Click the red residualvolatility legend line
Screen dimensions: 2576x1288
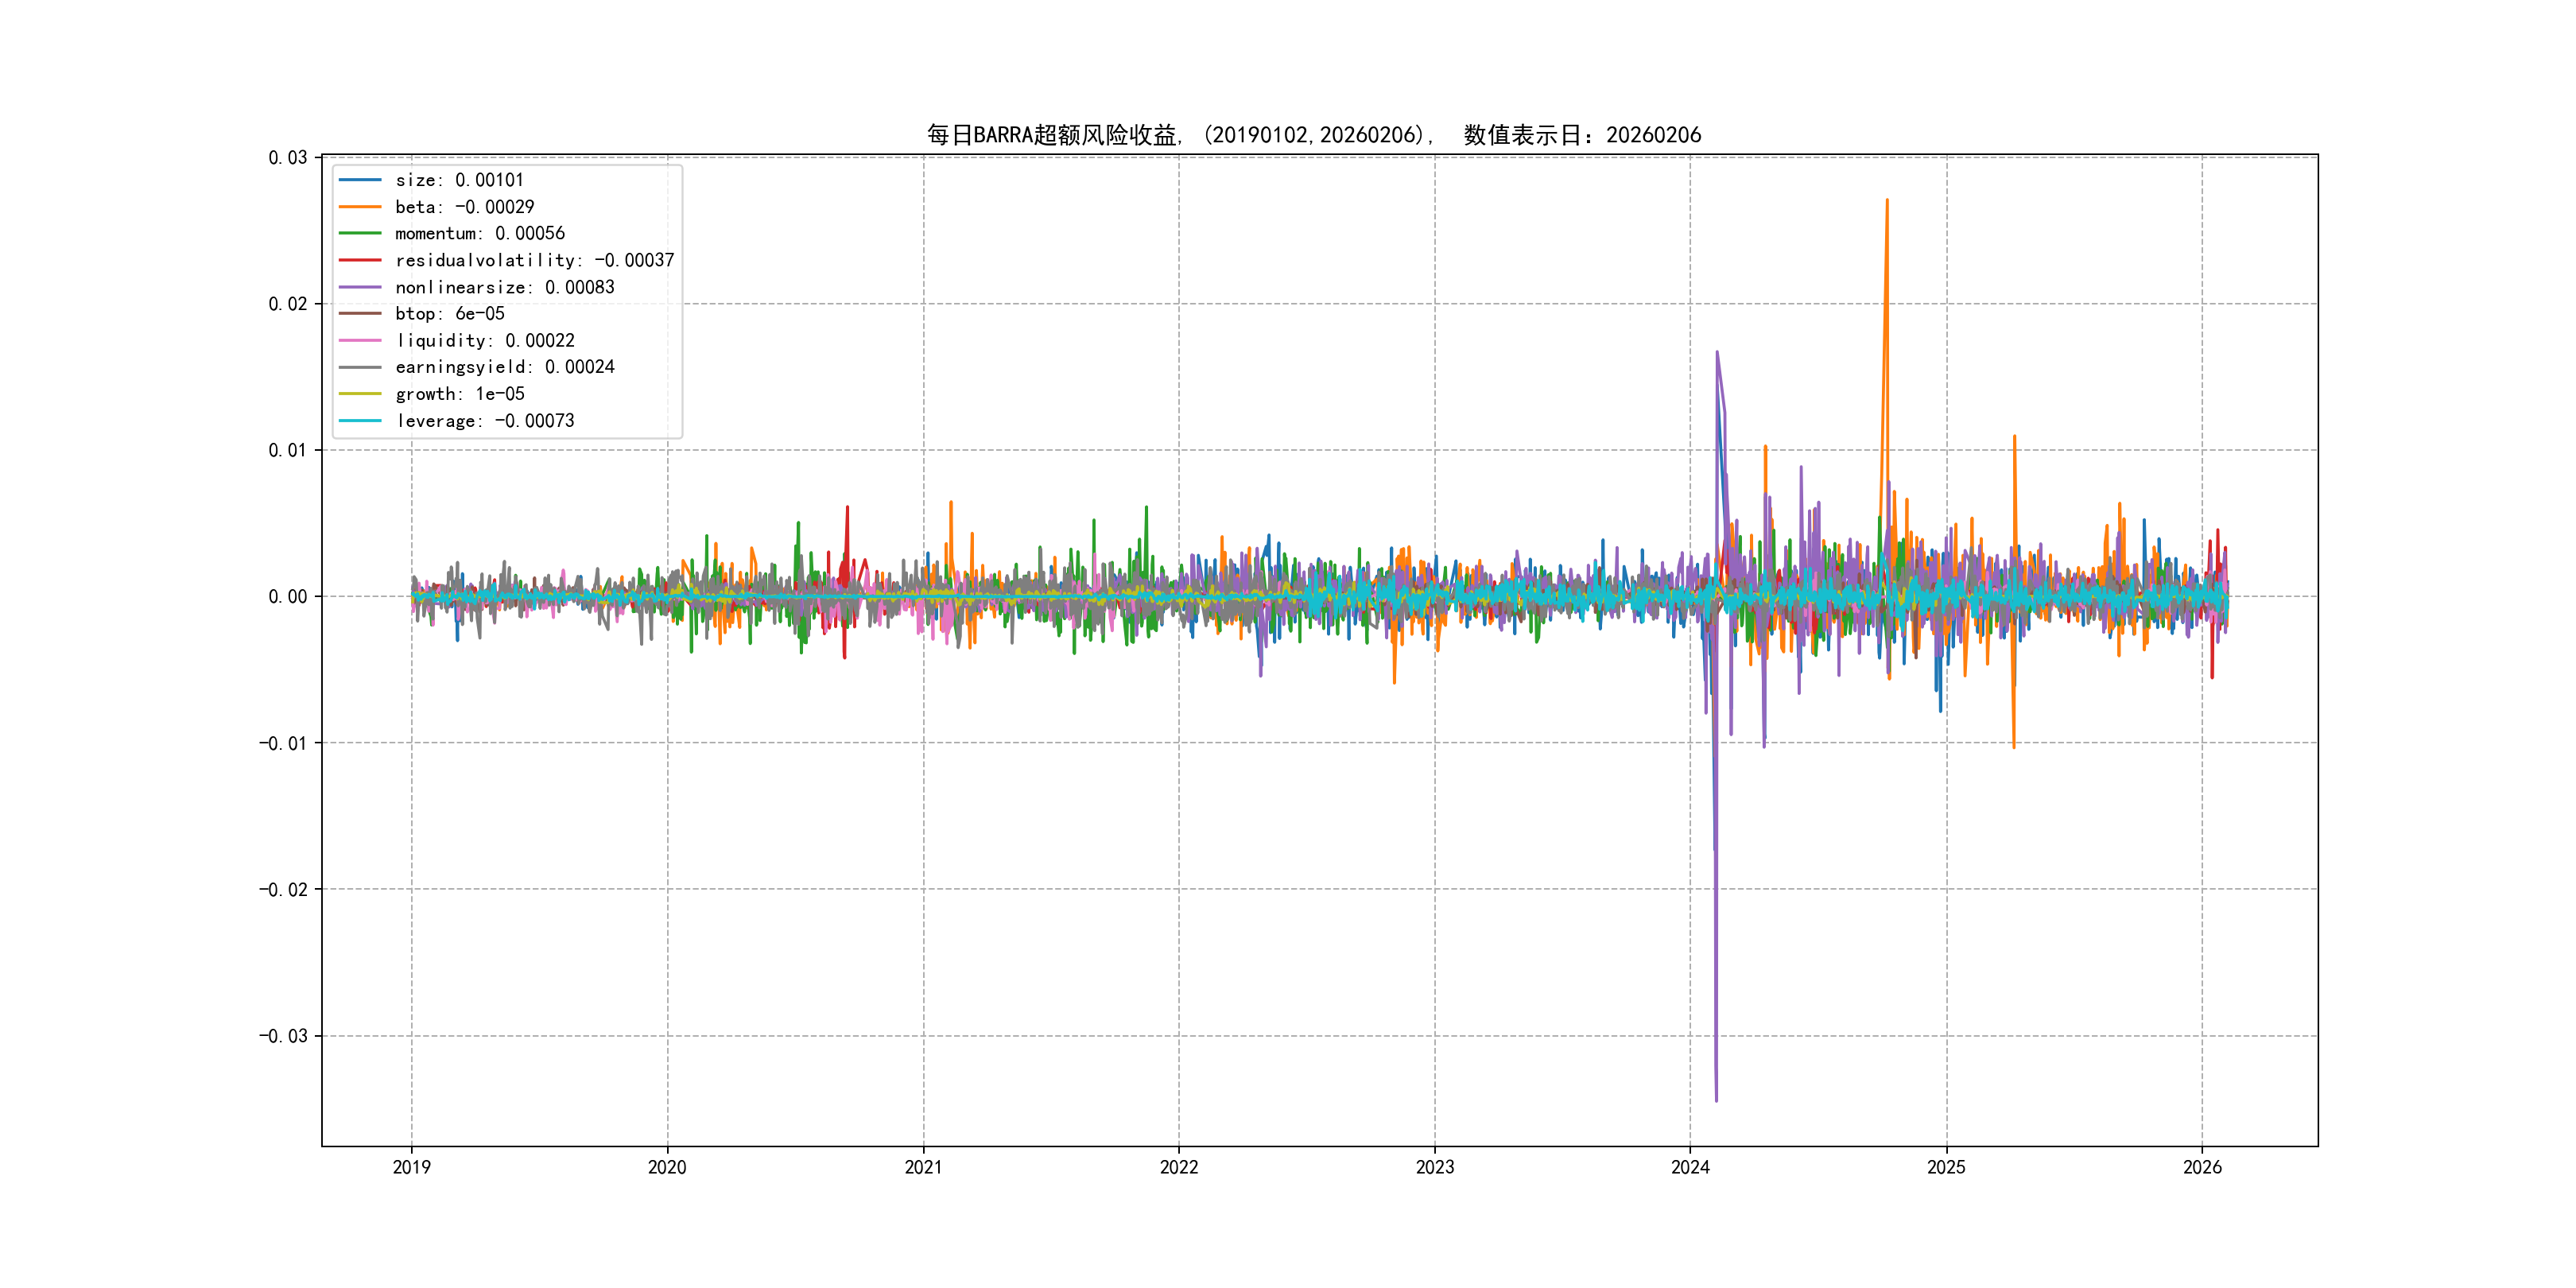(360, 260)
